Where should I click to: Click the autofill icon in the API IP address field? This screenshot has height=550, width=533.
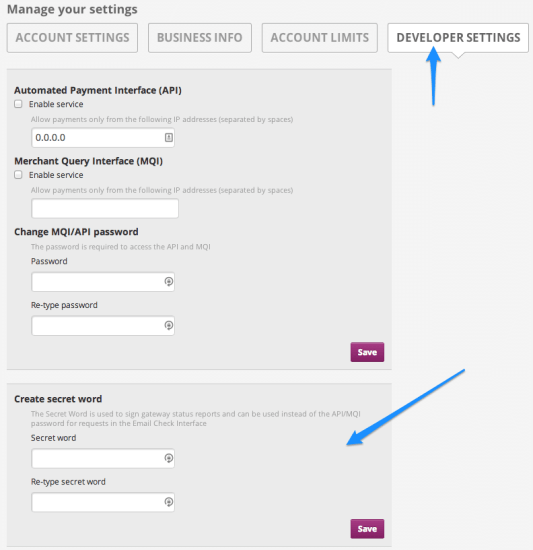coord(169,138)
